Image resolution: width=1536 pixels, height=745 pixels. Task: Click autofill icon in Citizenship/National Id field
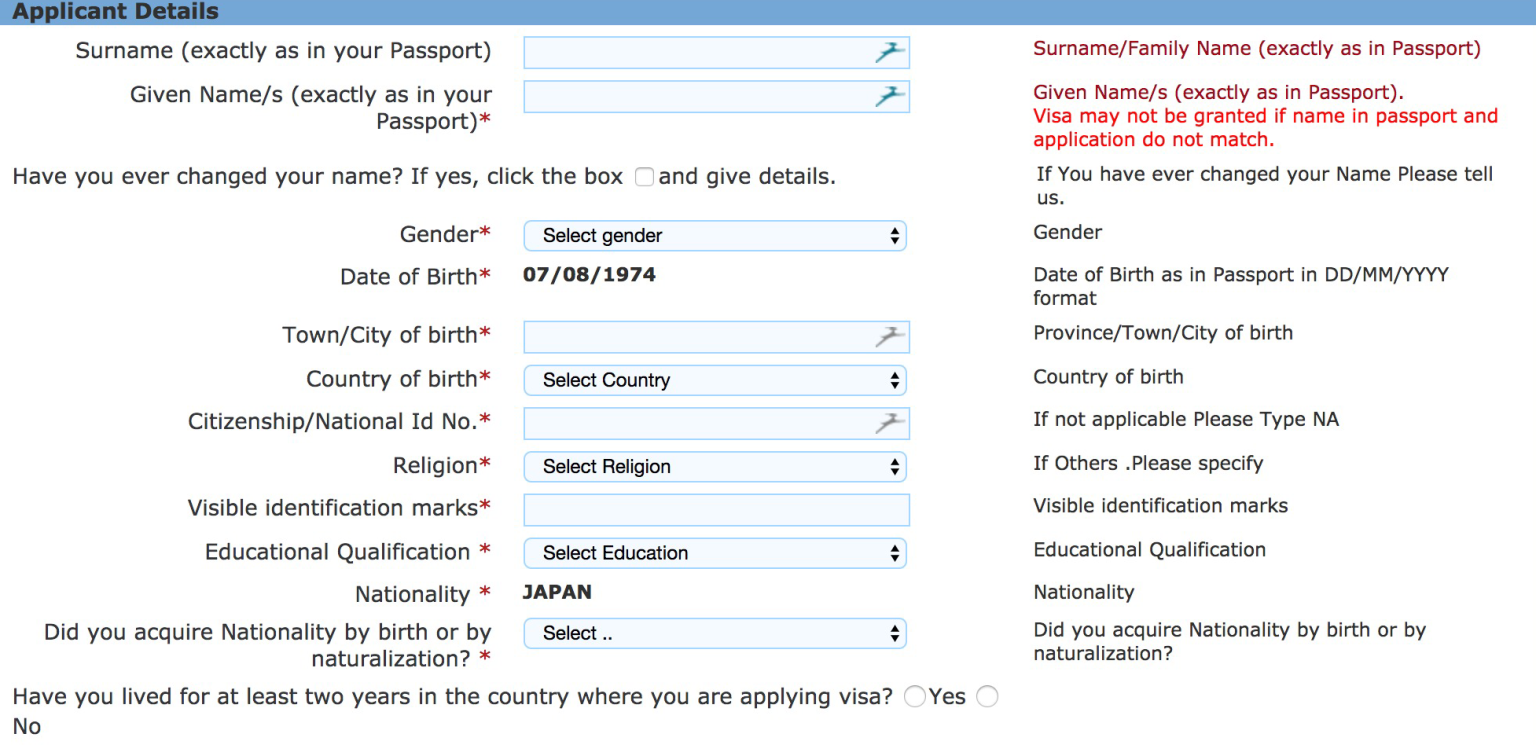coord(889,424)
